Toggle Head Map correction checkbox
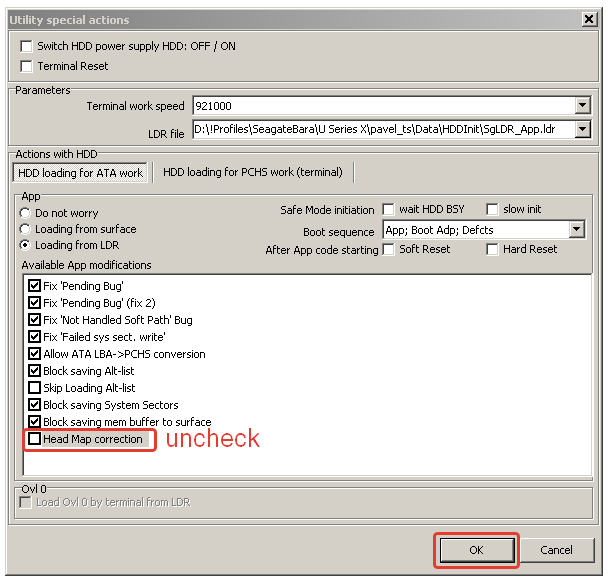This screenshot has width=612, height=582. (35, 439)
